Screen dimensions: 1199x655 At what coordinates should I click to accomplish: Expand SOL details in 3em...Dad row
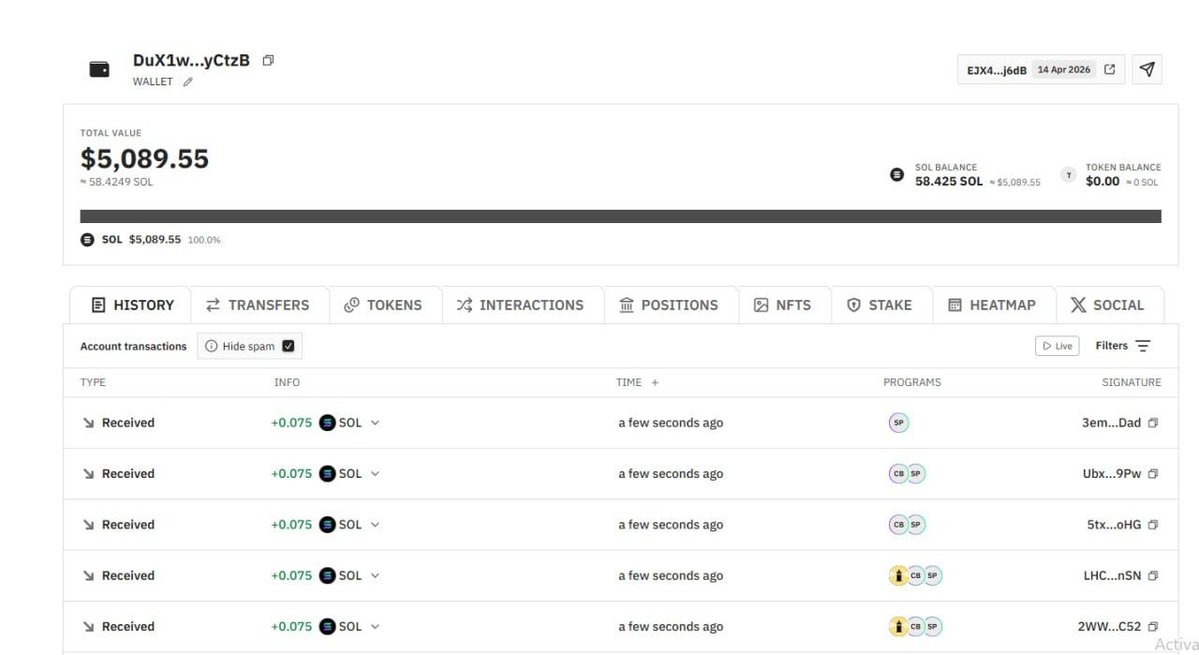point(375,423)
